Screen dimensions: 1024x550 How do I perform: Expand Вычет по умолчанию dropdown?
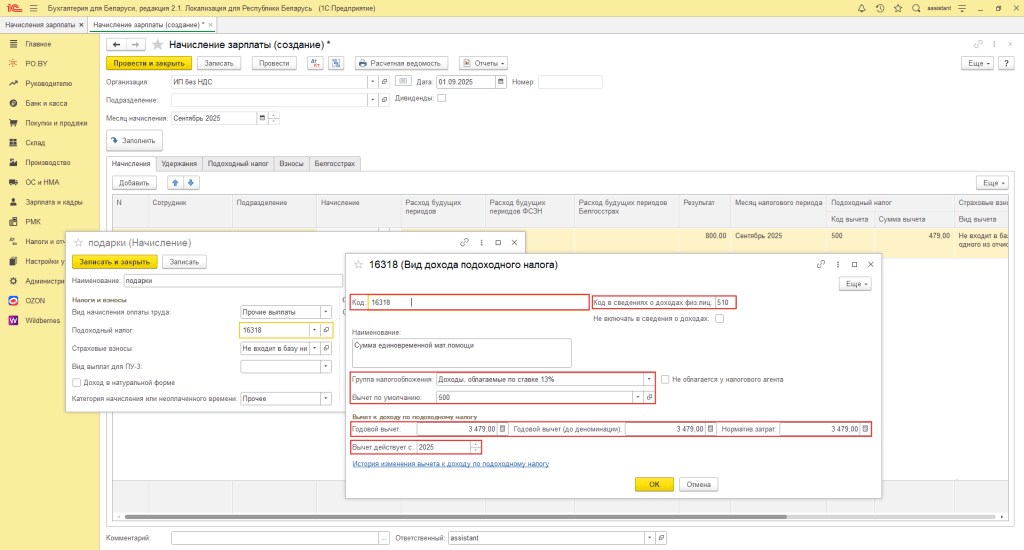point(637,397)
